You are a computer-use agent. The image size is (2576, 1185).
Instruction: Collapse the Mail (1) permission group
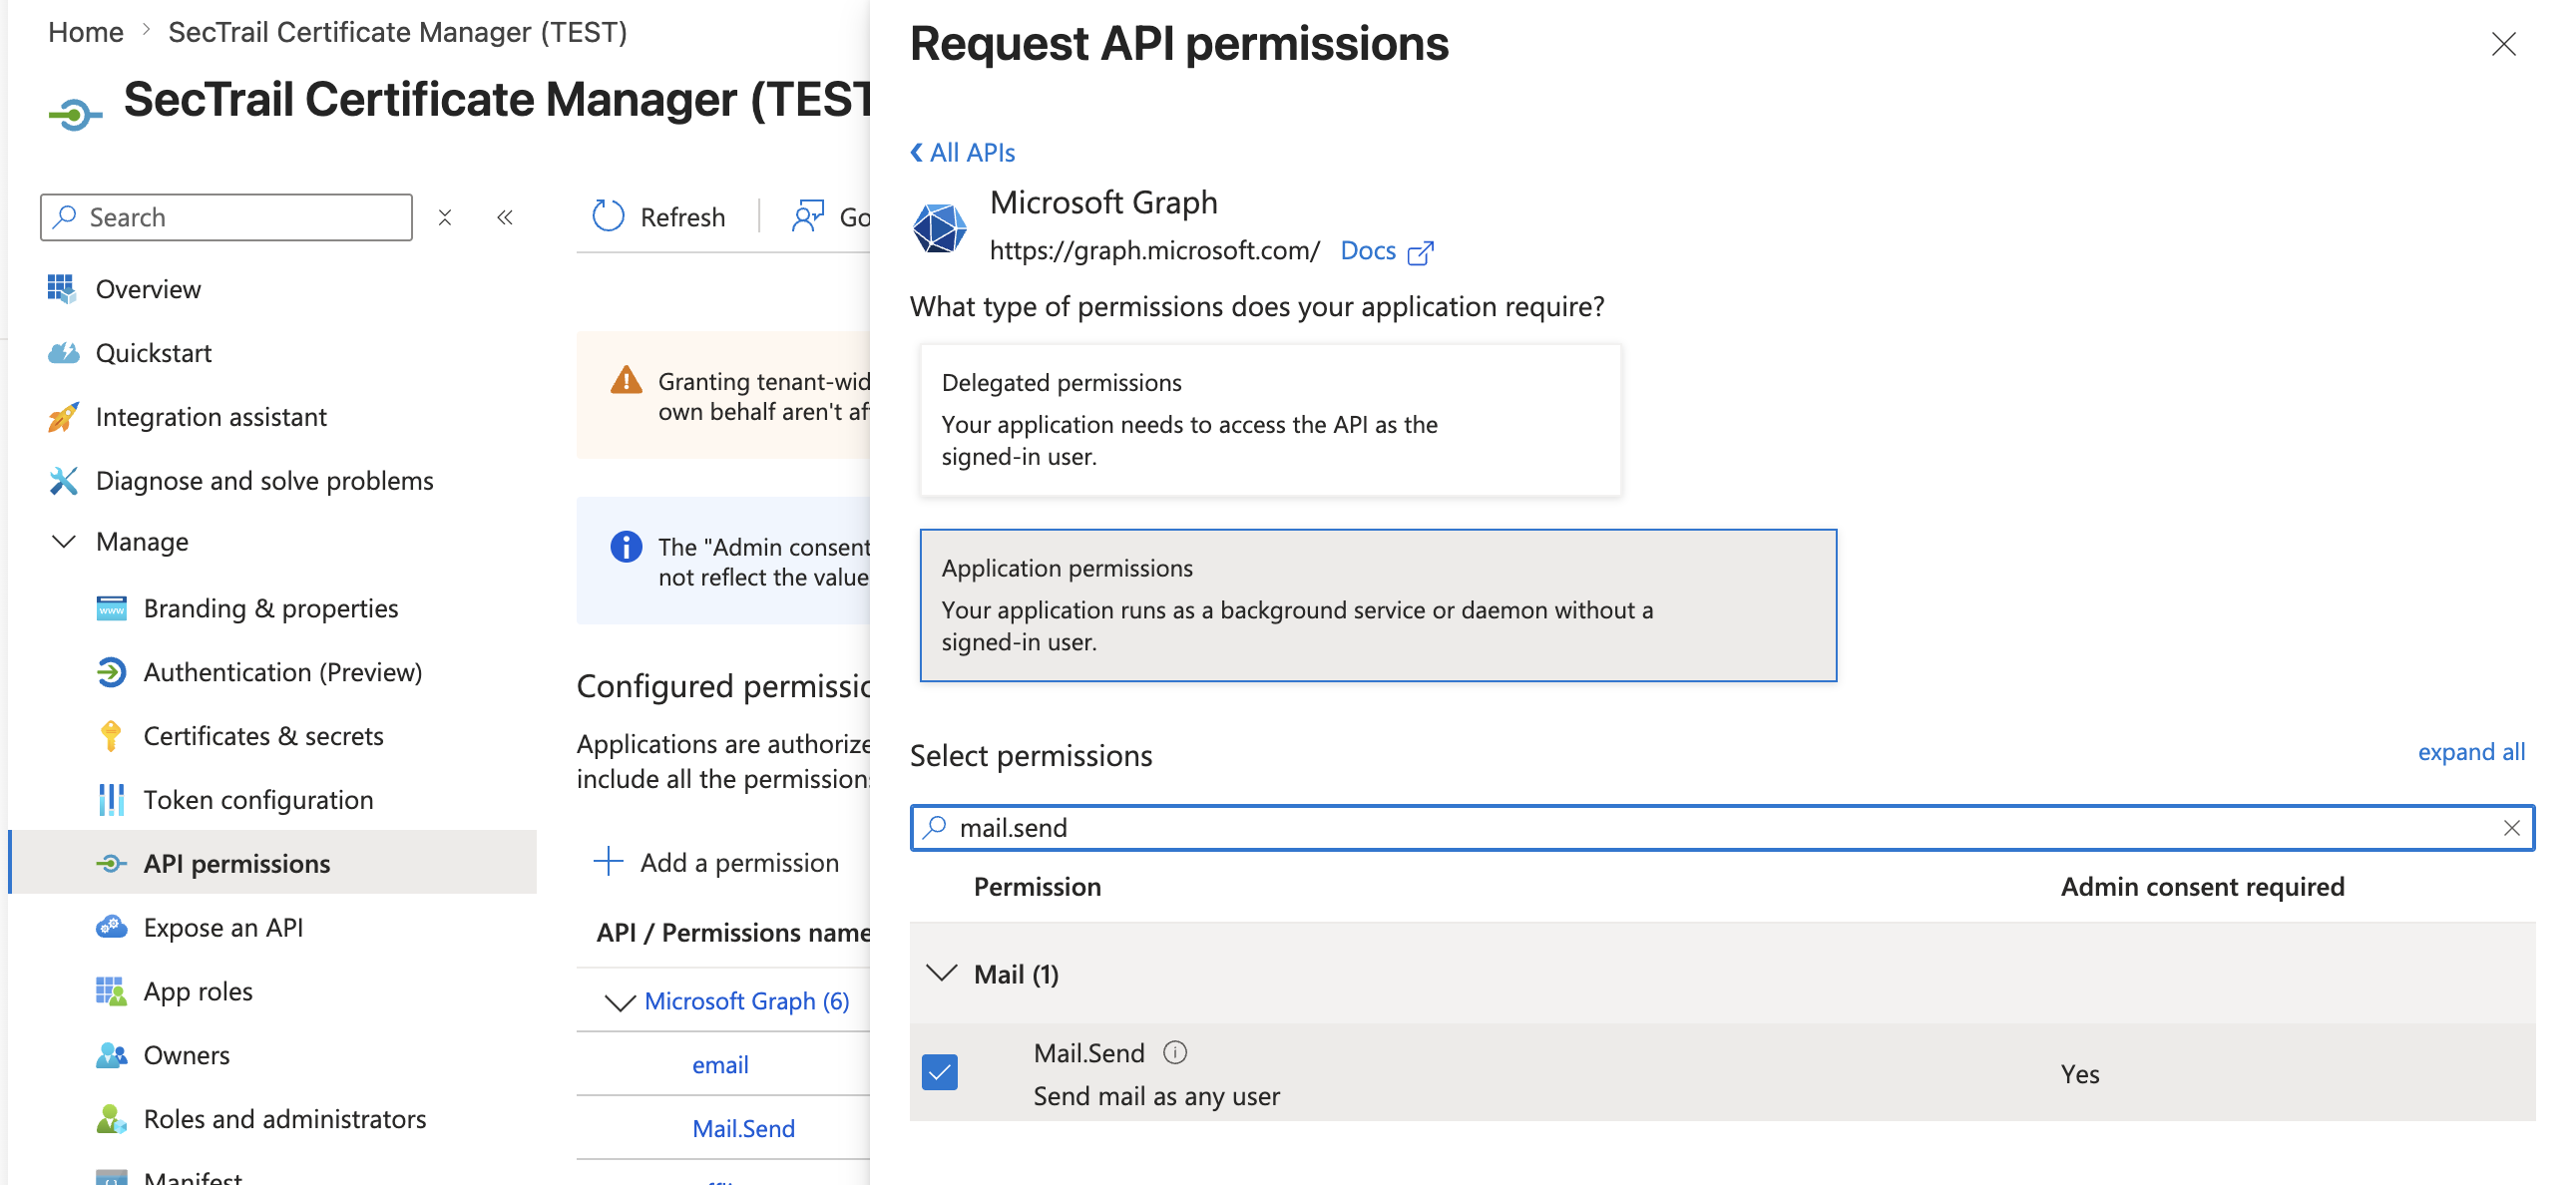pos(942,973)
